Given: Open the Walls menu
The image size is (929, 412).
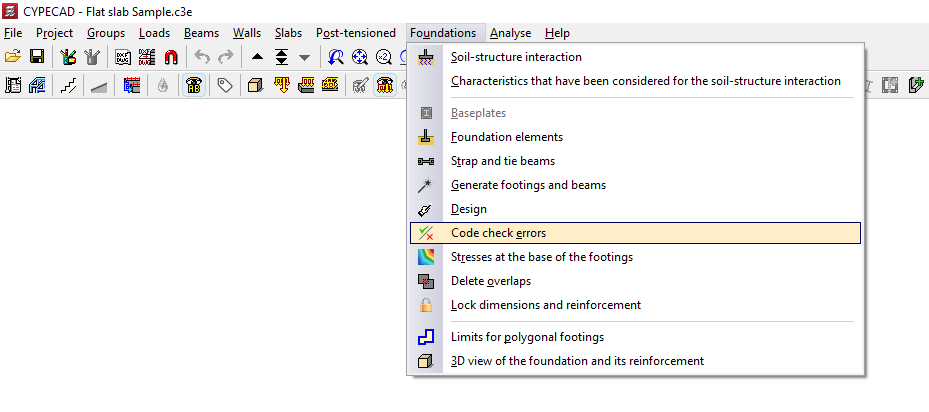Looking at the screenshot, I should [247, 33].
